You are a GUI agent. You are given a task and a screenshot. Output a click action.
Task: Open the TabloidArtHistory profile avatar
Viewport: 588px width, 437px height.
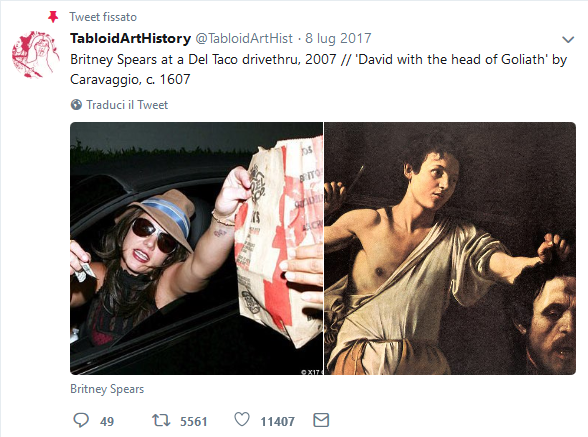(36, 55)
